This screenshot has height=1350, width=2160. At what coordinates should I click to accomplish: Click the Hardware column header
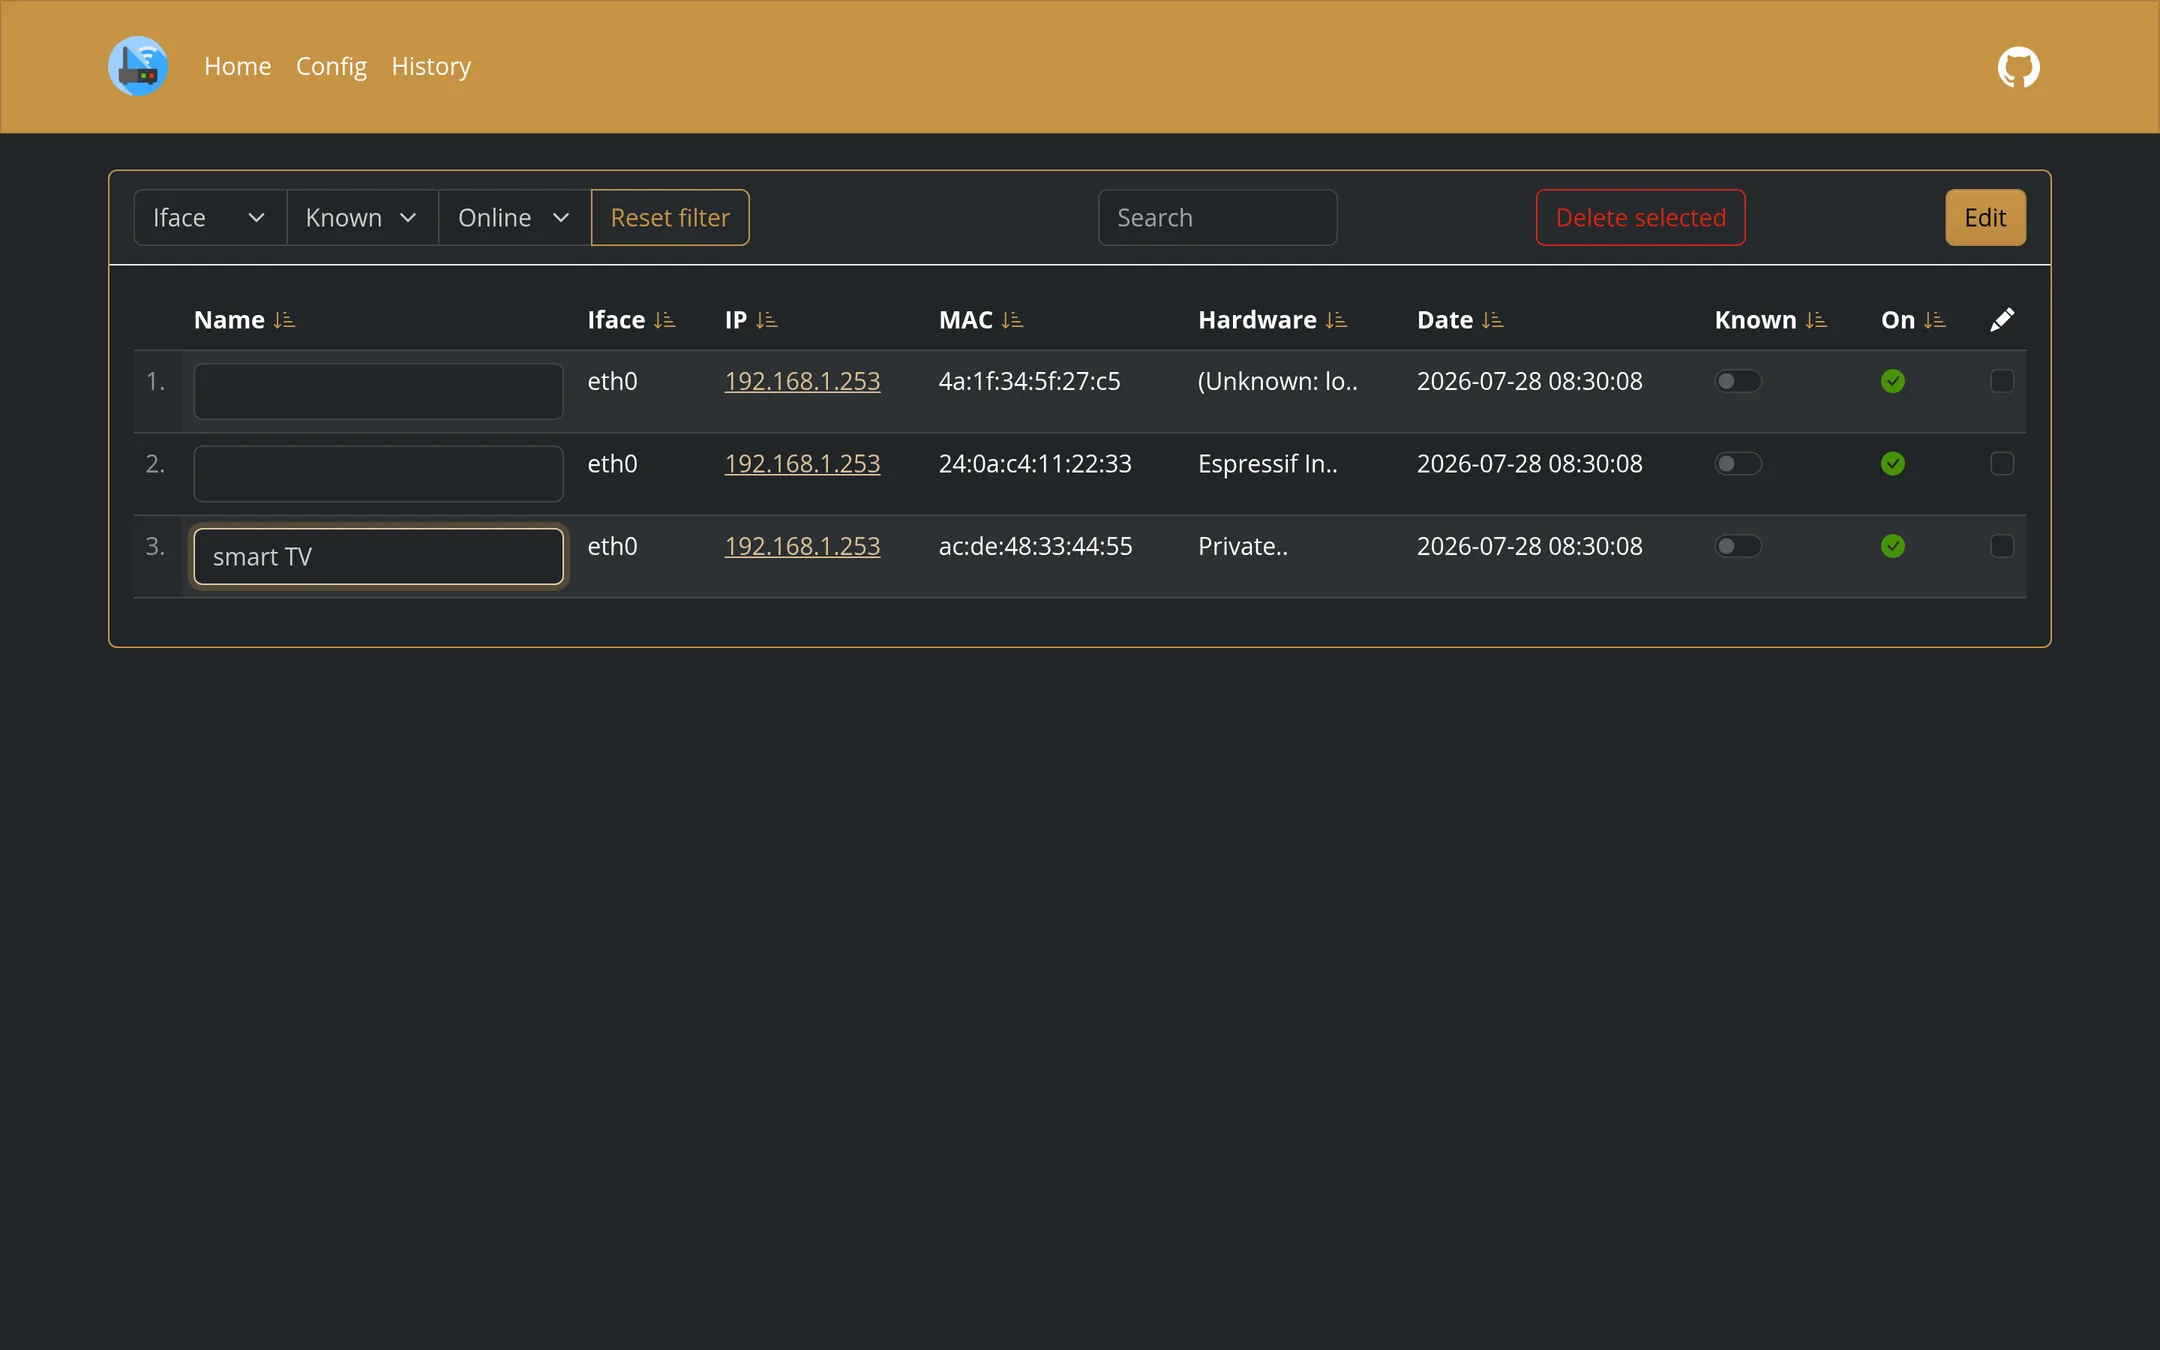1257,320
